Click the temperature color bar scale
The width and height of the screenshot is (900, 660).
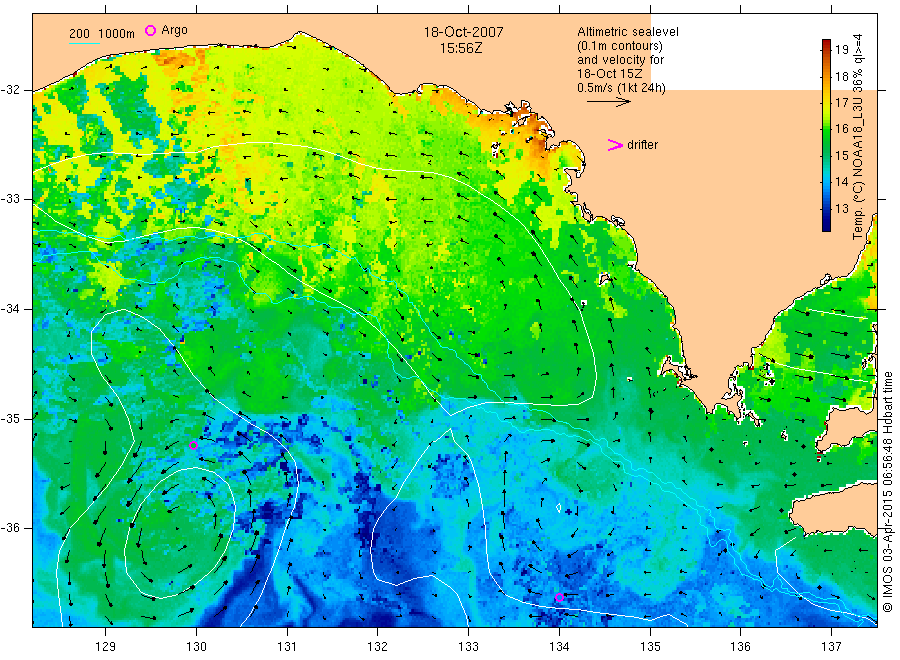tap(827, 135)
